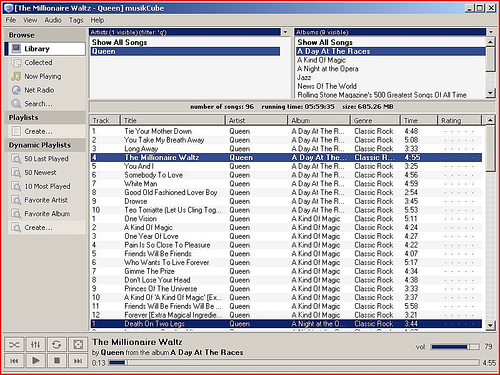Open the File menu
This screenshot has height=375, width=500.
11,20
